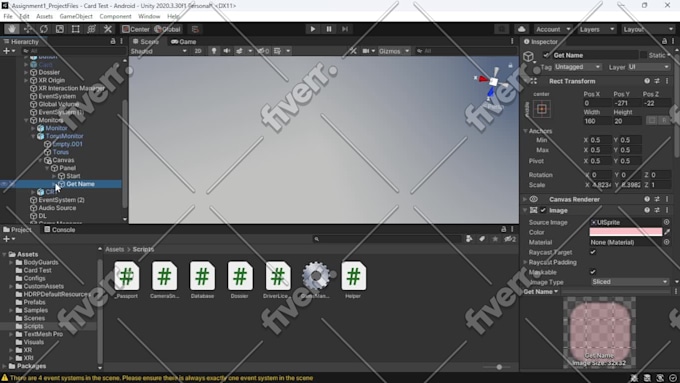Open Tag Untagged dropdown

(x=577, y=67)
